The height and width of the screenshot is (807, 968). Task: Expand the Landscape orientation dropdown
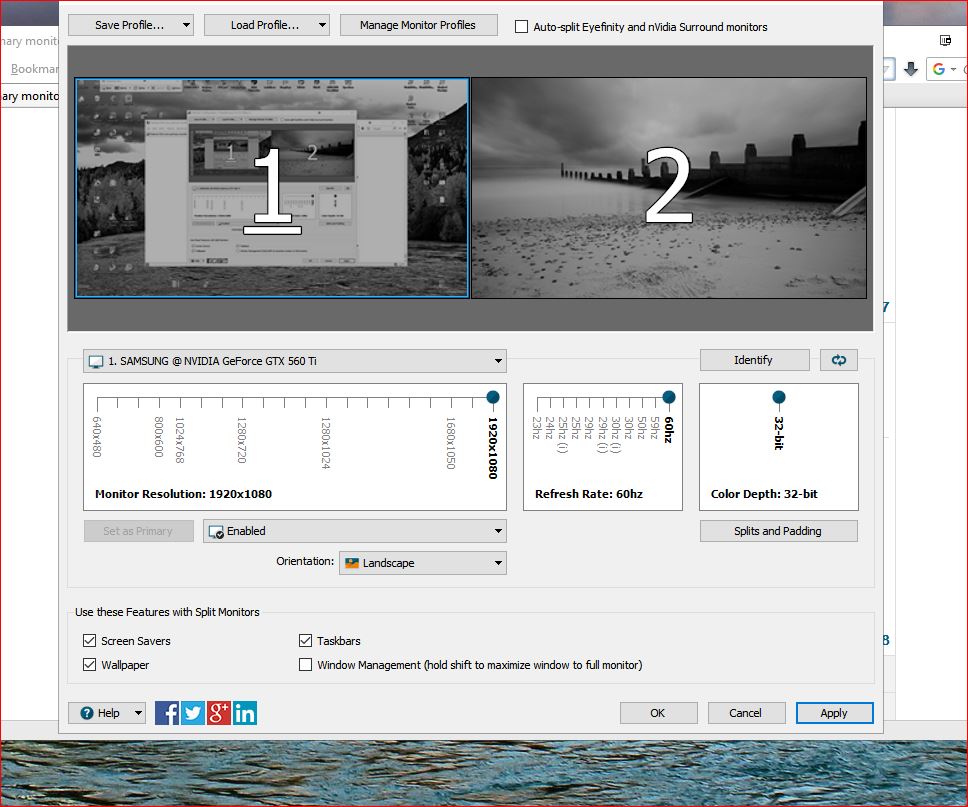click(422, 563)
